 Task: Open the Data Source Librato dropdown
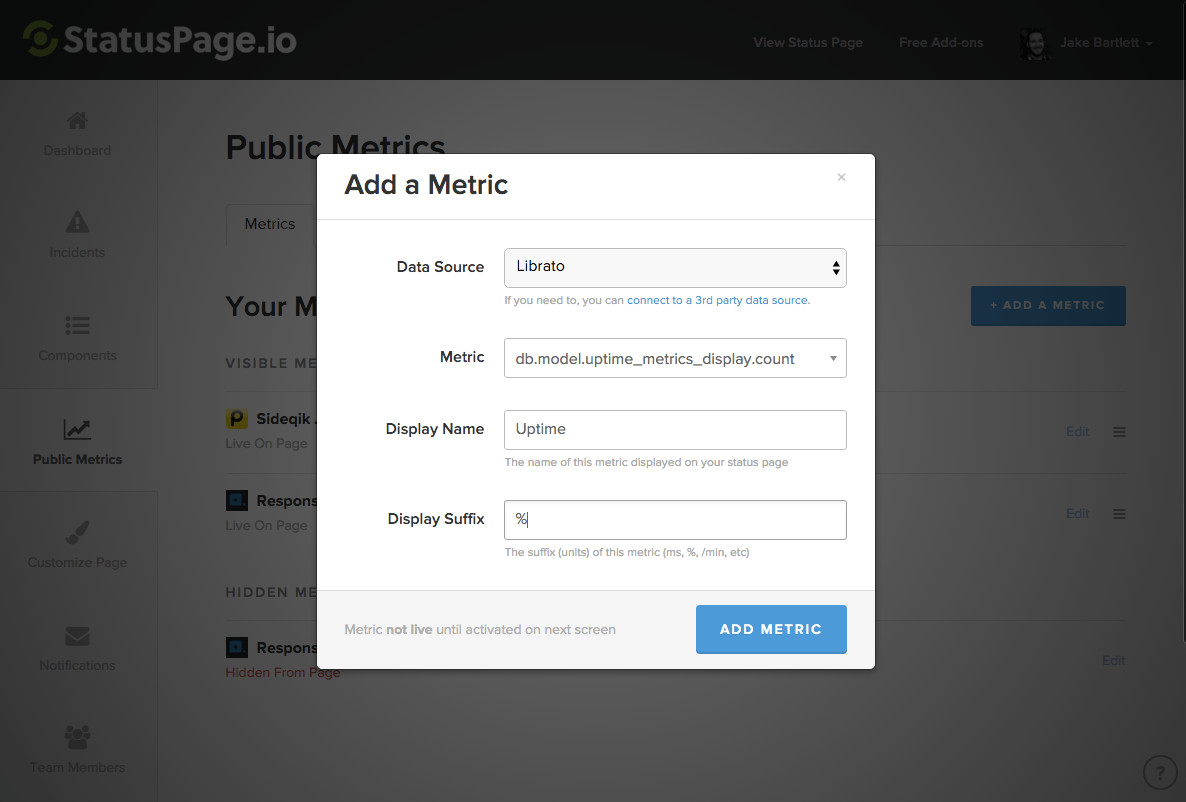click(675, 268)
